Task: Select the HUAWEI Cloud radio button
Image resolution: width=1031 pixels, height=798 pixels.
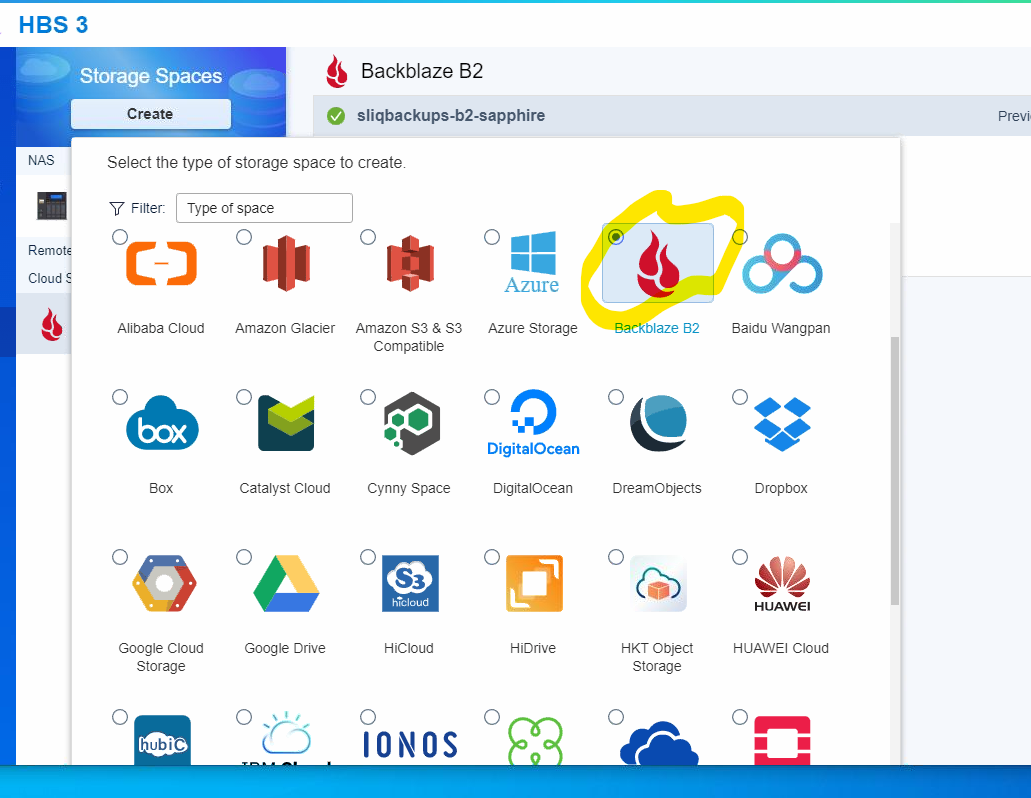Action: (x=740, y=557)
